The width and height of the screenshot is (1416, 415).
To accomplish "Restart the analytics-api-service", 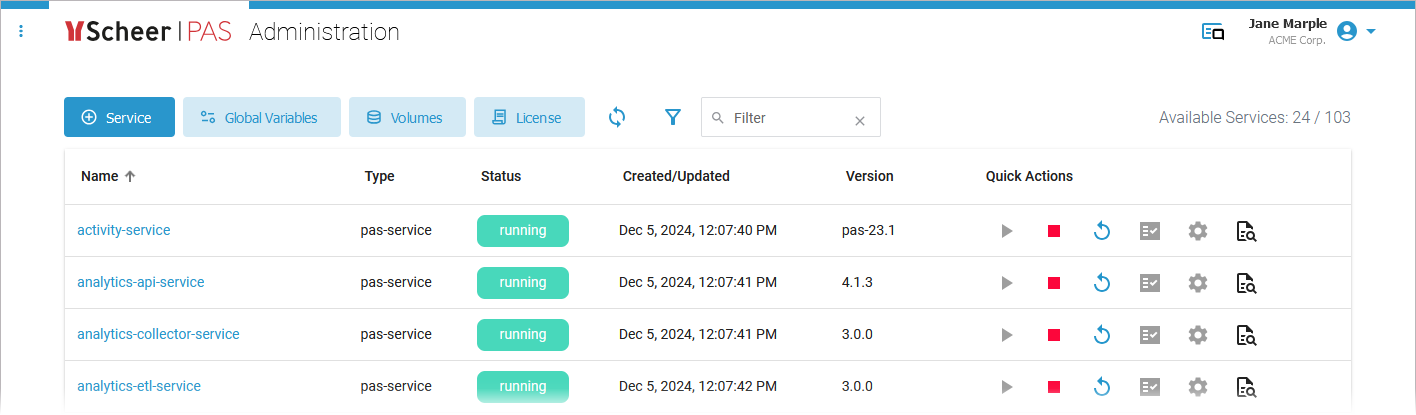I will [1102, 283].
